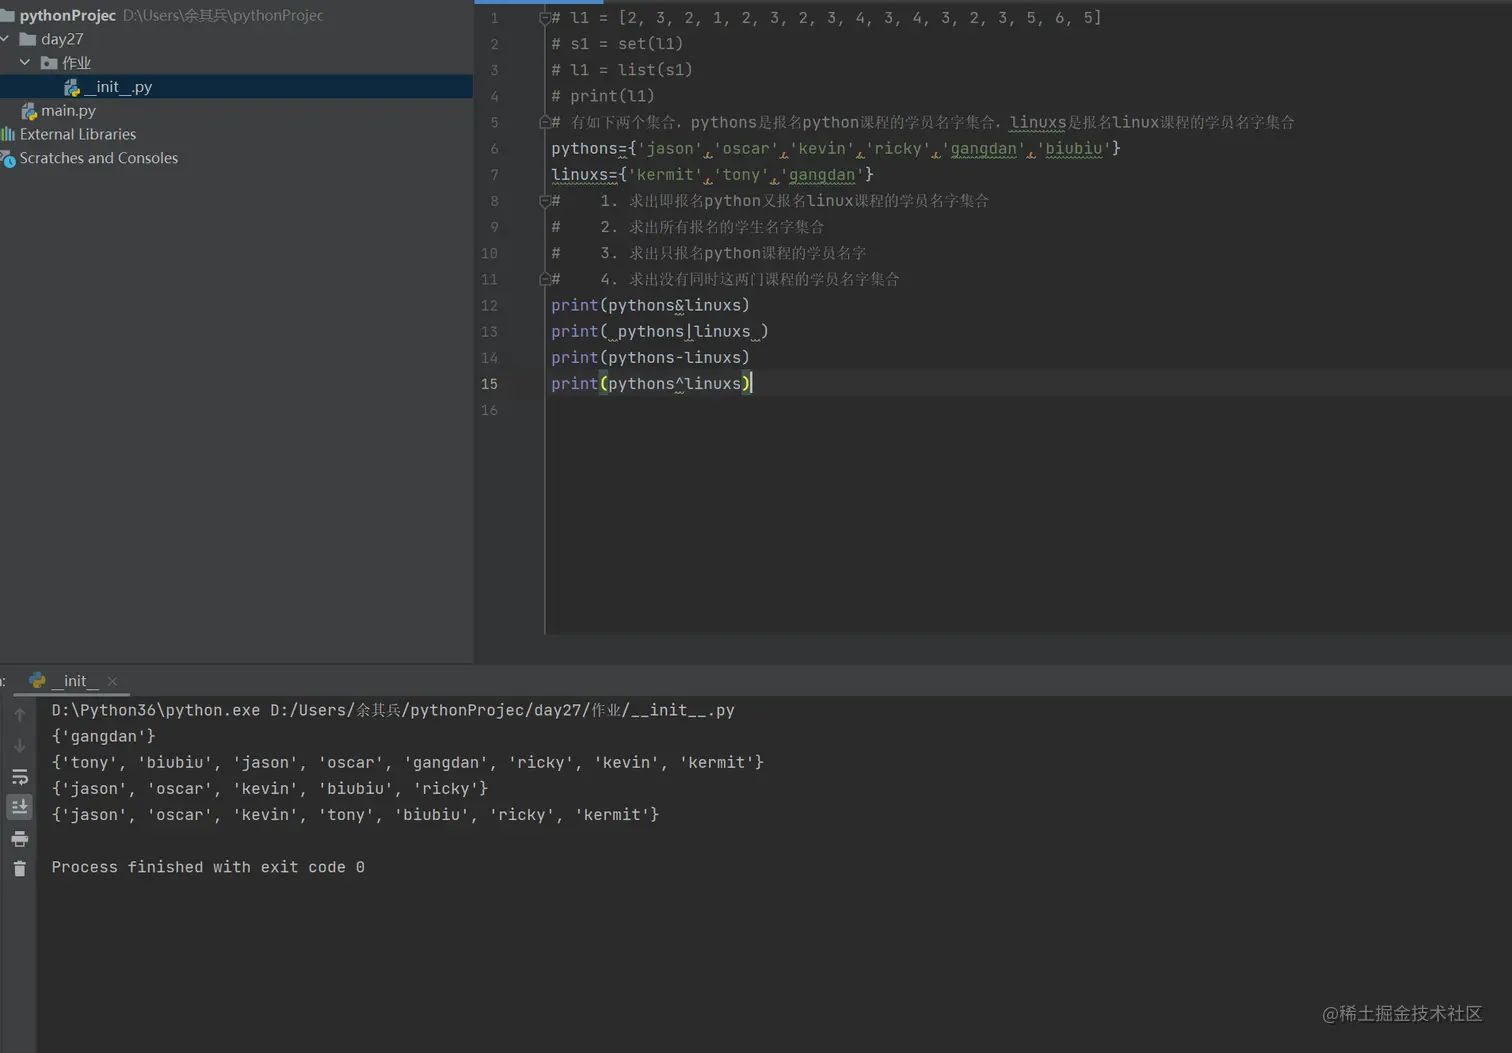Click console output line ending 'ricky'}
Screen dimensions: 1512x1053
click(270, 789)
